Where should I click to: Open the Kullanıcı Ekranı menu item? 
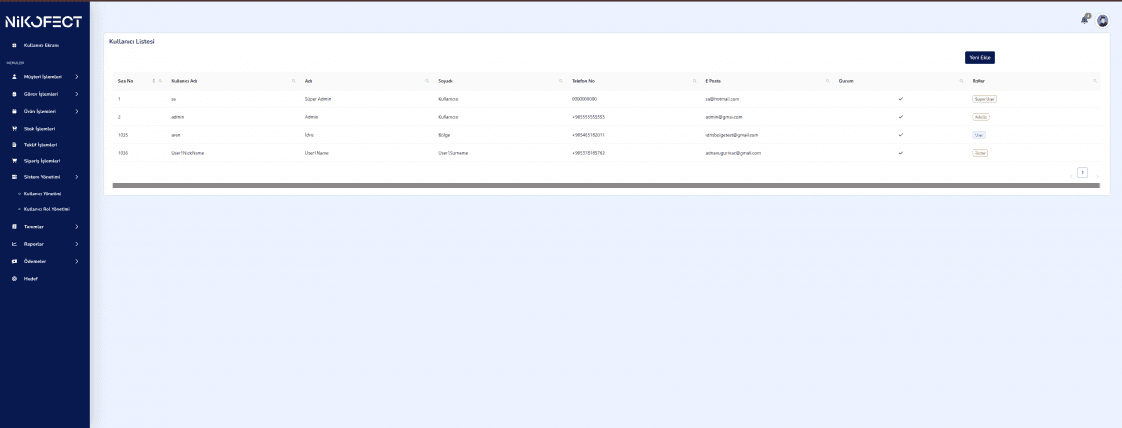pos(44,45)
